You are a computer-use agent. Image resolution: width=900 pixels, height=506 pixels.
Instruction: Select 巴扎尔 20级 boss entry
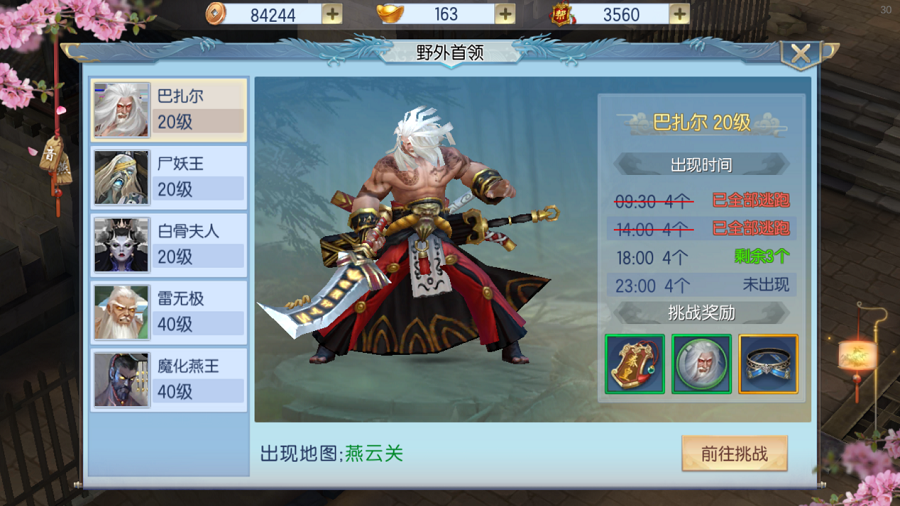(x=169, y=110)
